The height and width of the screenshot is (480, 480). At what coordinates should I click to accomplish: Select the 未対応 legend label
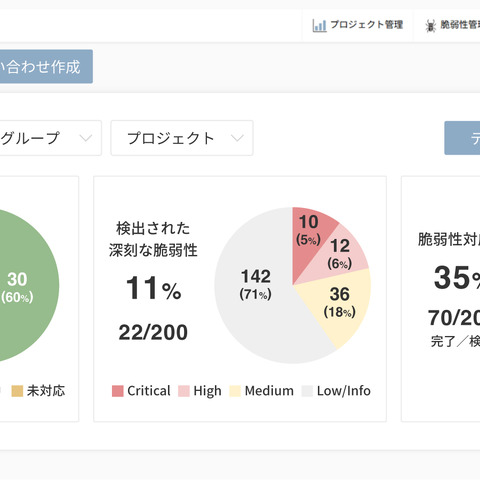(46, 391)
